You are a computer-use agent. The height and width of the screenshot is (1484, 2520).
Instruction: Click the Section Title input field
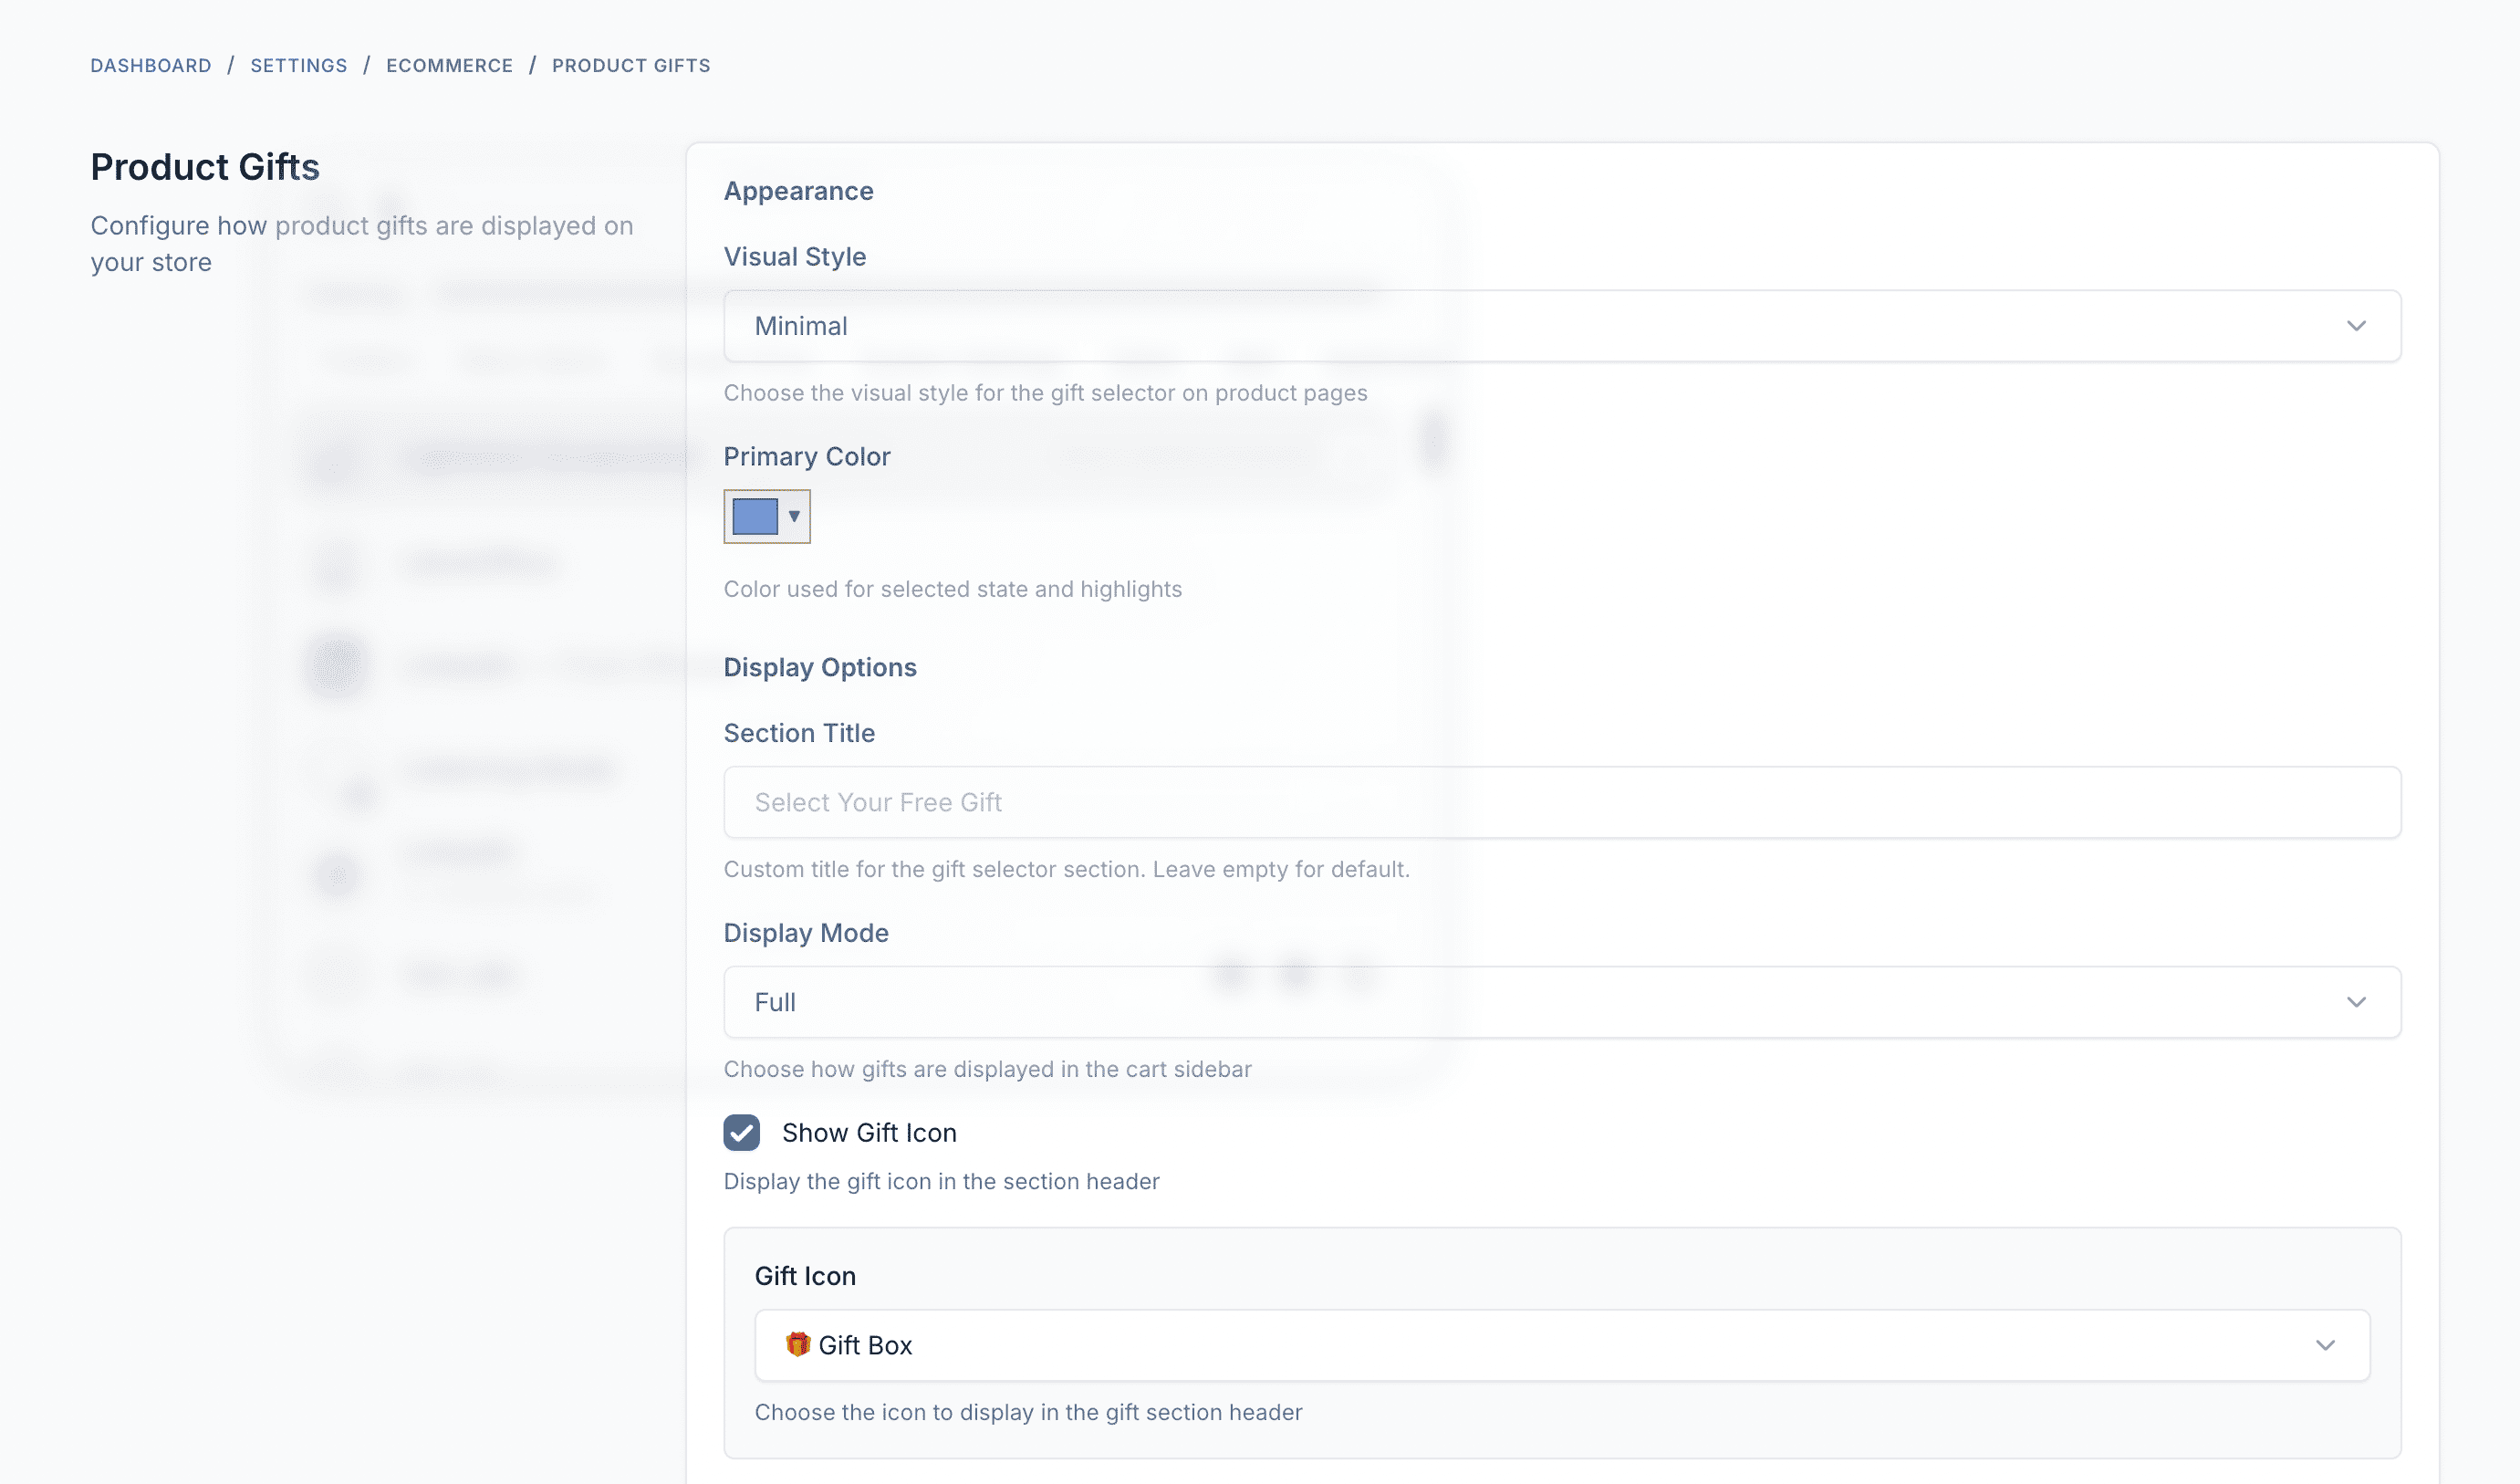pos(1560,801)
